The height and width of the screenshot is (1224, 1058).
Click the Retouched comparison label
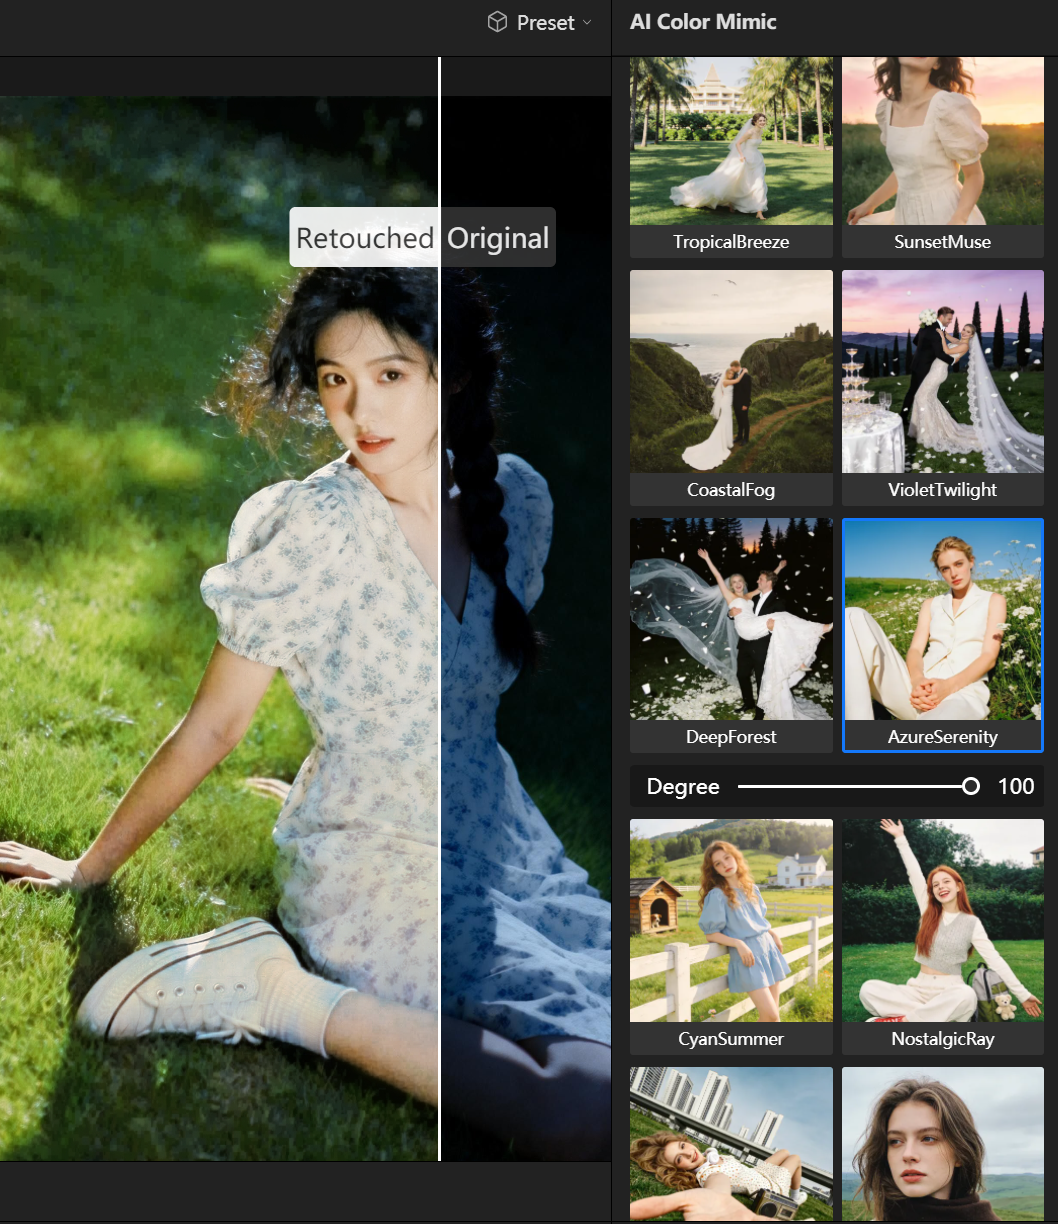(365, 238)
